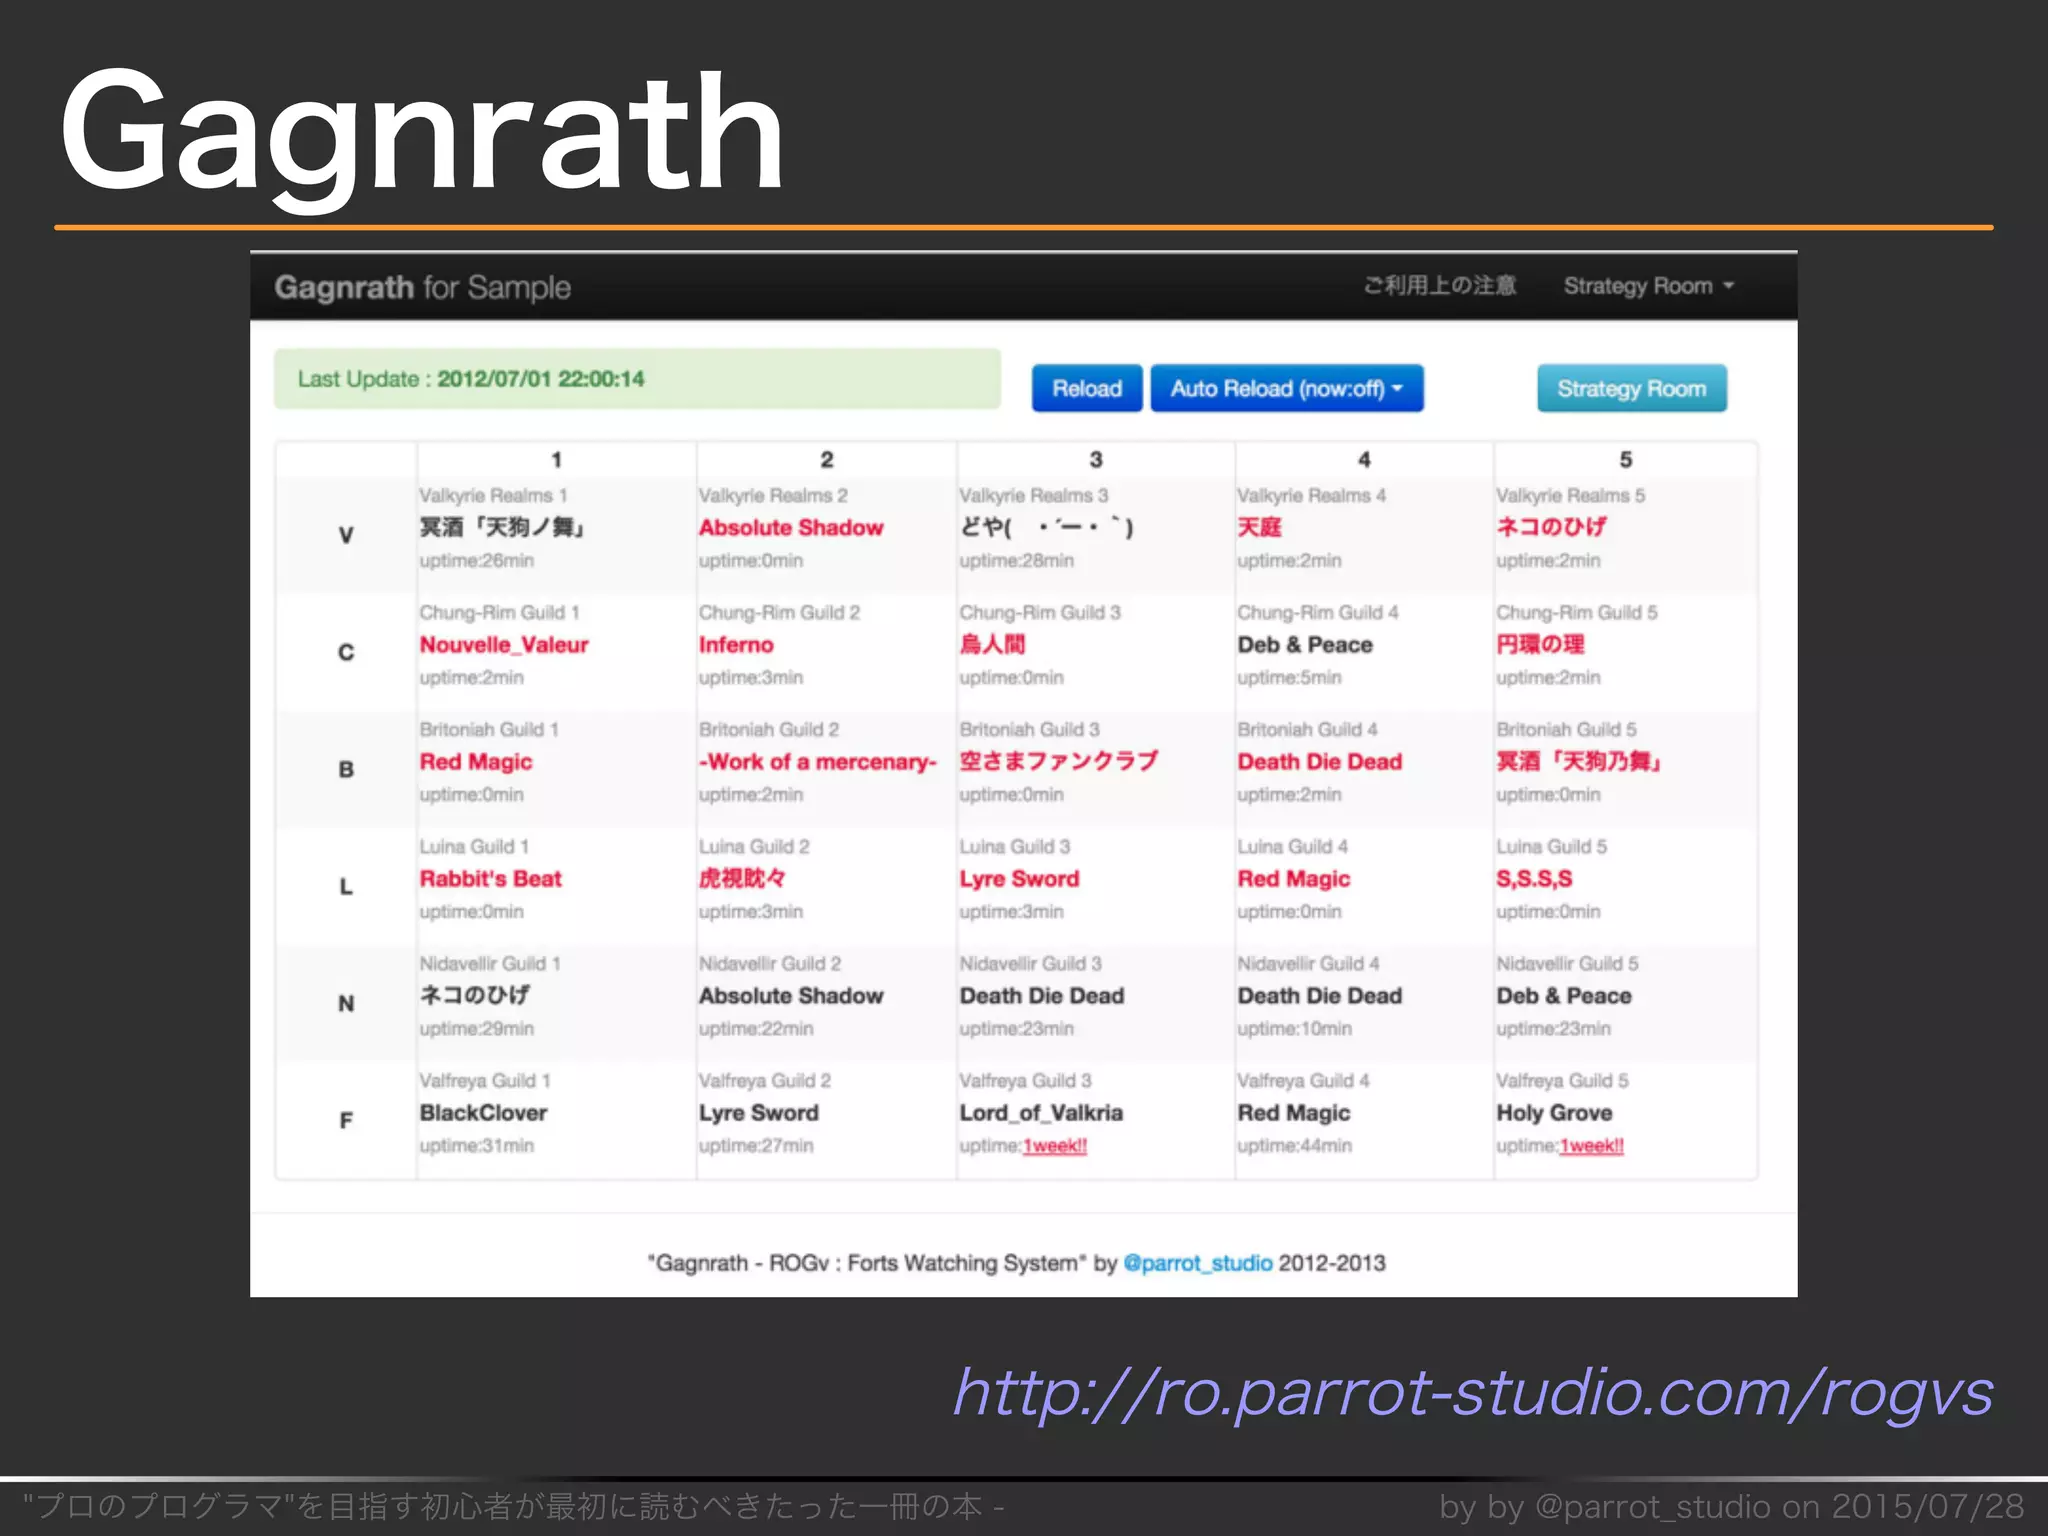Screen dimensions: 2048x1536
Task: Click the column 3 table header
Action: [1095, 459]
